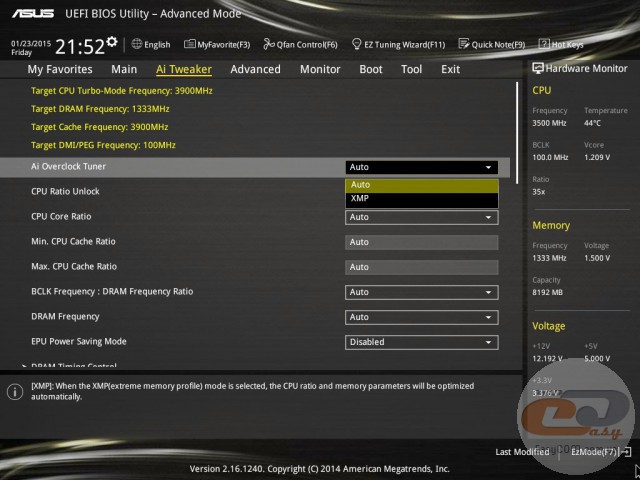This screenshot has height=480, width=640.
Task: Switch to the Main tab
Action: 124,69
